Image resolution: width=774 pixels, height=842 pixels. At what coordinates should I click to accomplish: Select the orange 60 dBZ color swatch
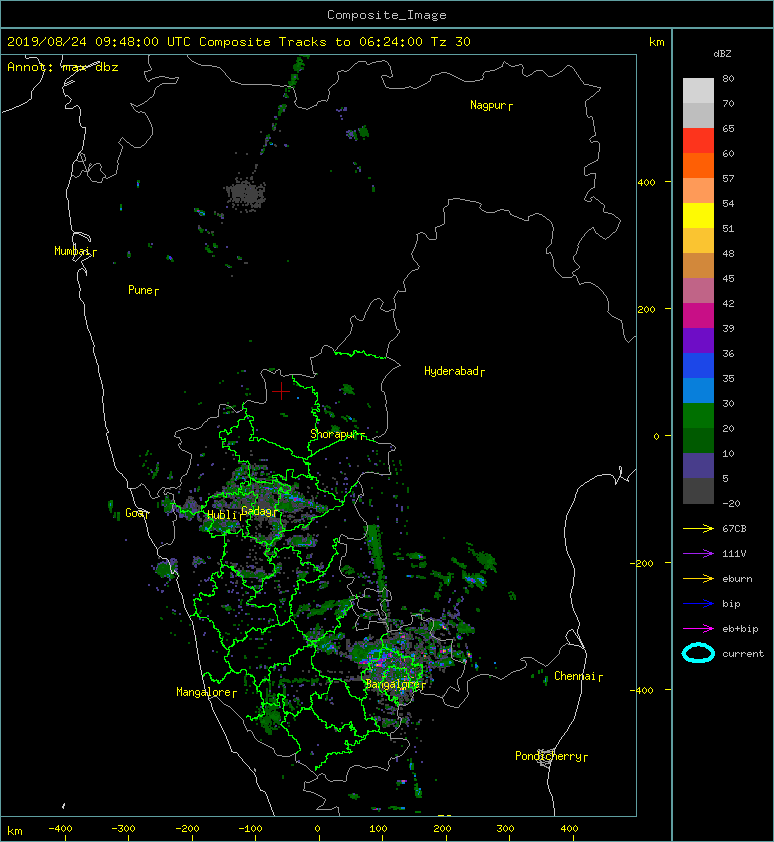pyautogui.click(x=698, y=165)
